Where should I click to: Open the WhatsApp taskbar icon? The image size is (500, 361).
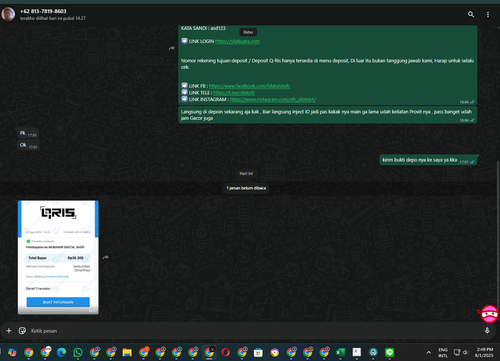click(x=78, y=352)
